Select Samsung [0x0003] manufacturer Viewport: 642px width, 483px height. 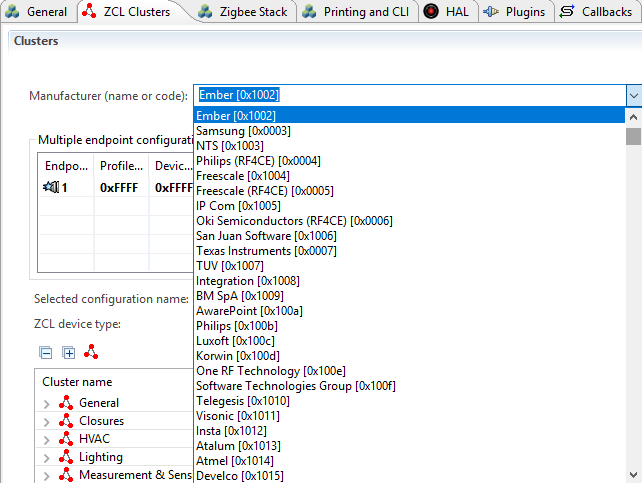(x=409, y=131)
